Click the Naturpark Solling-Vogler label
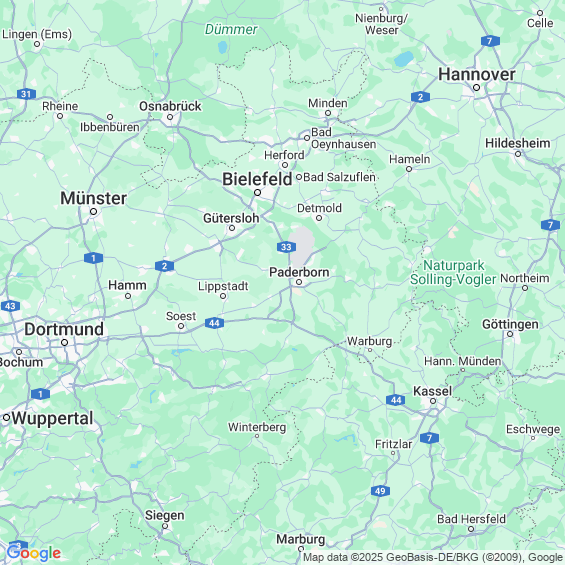 click(453, 272)
